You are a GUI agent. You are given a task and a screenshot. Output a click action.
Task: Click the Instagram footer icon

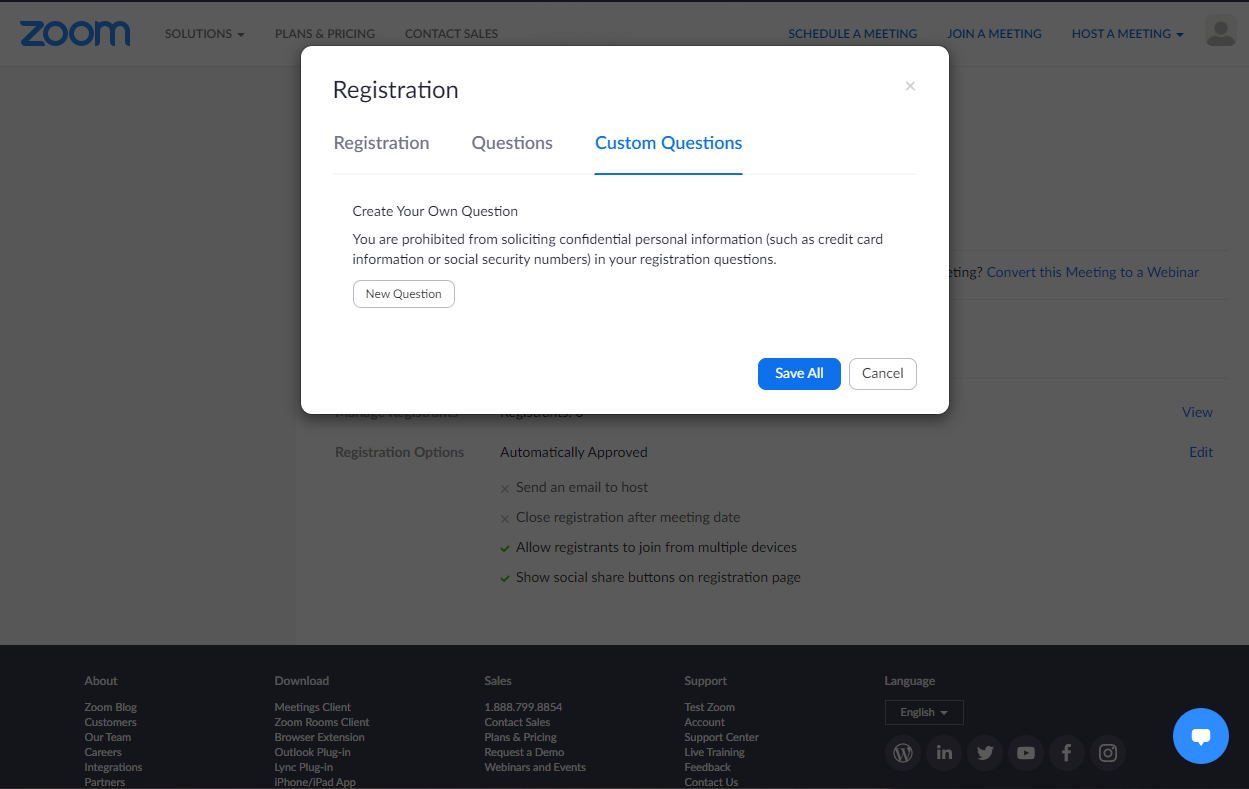(1108, 753)
